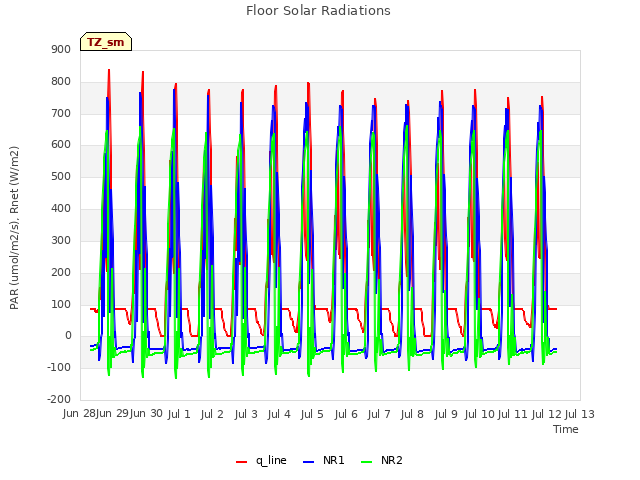Screen dimensions: 640x480
Task: Click the TZ_sm annotation label
Action: click(106, 42)
